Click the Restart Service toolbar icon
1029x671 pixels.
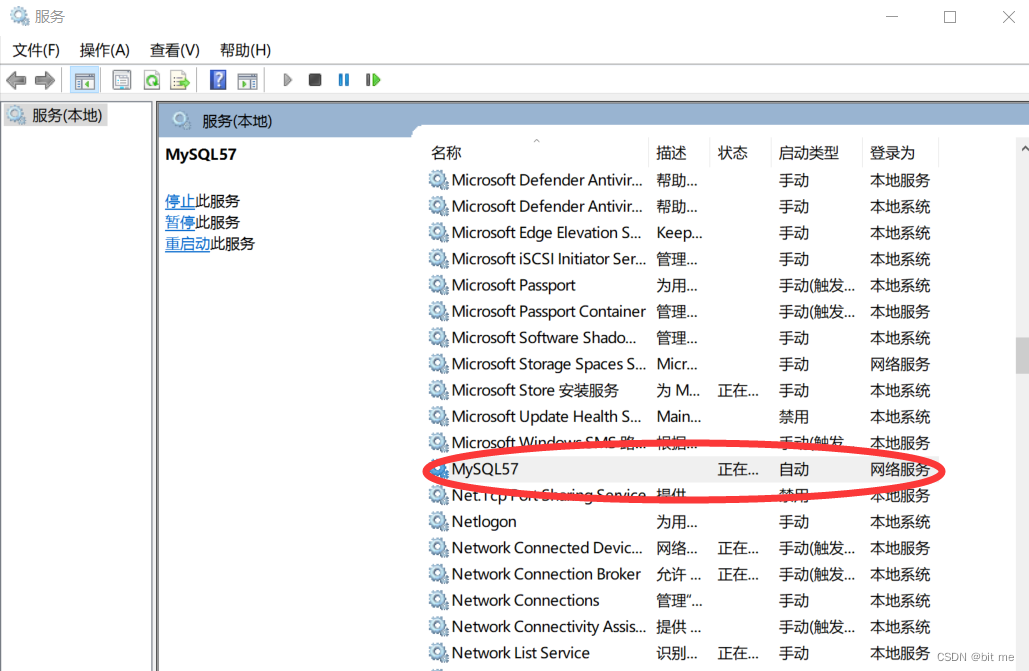point(373,80)
